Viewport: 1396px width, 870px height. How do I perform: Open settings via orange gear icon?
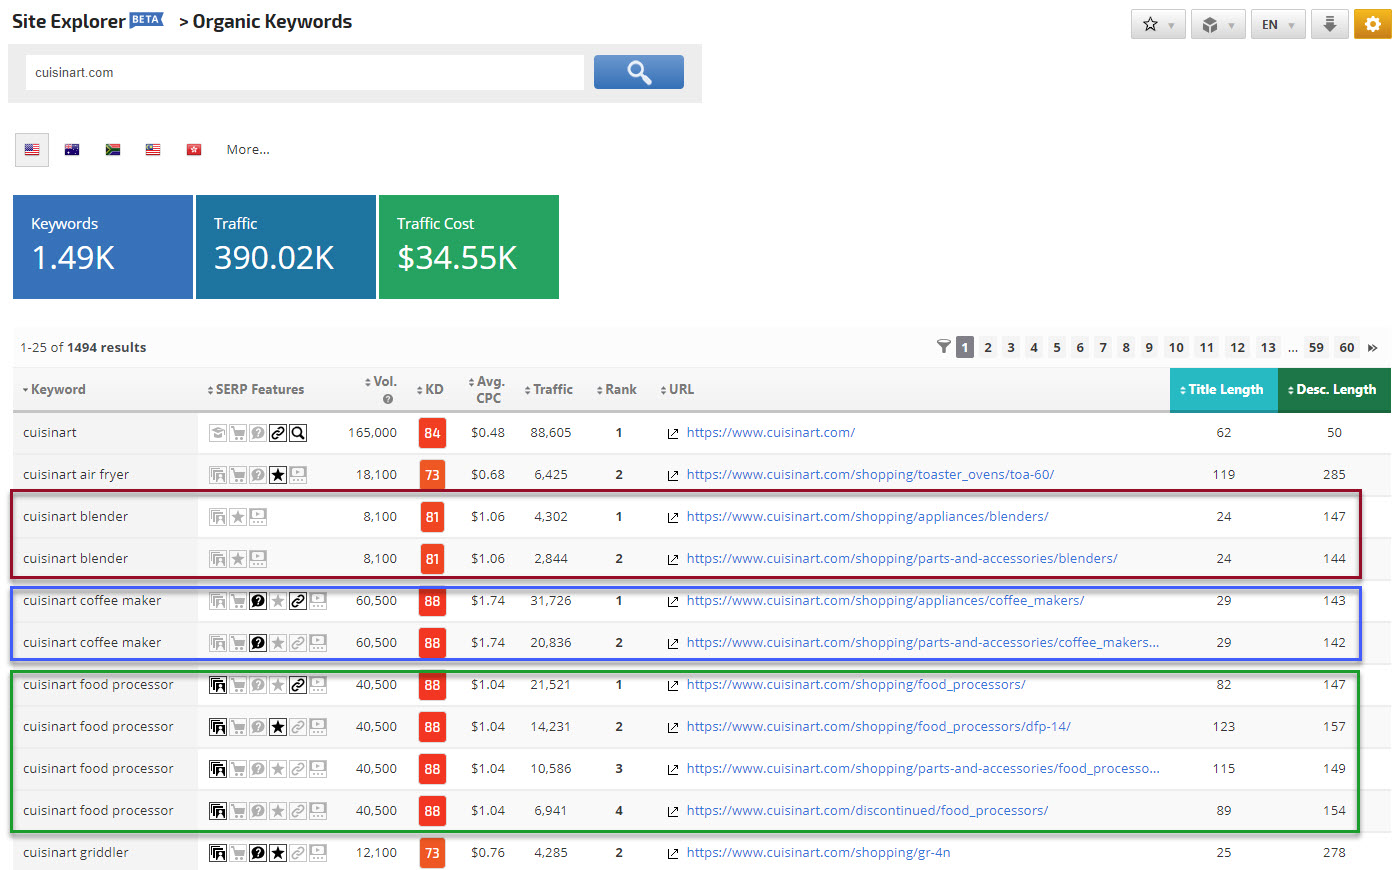click(1372, 25)
